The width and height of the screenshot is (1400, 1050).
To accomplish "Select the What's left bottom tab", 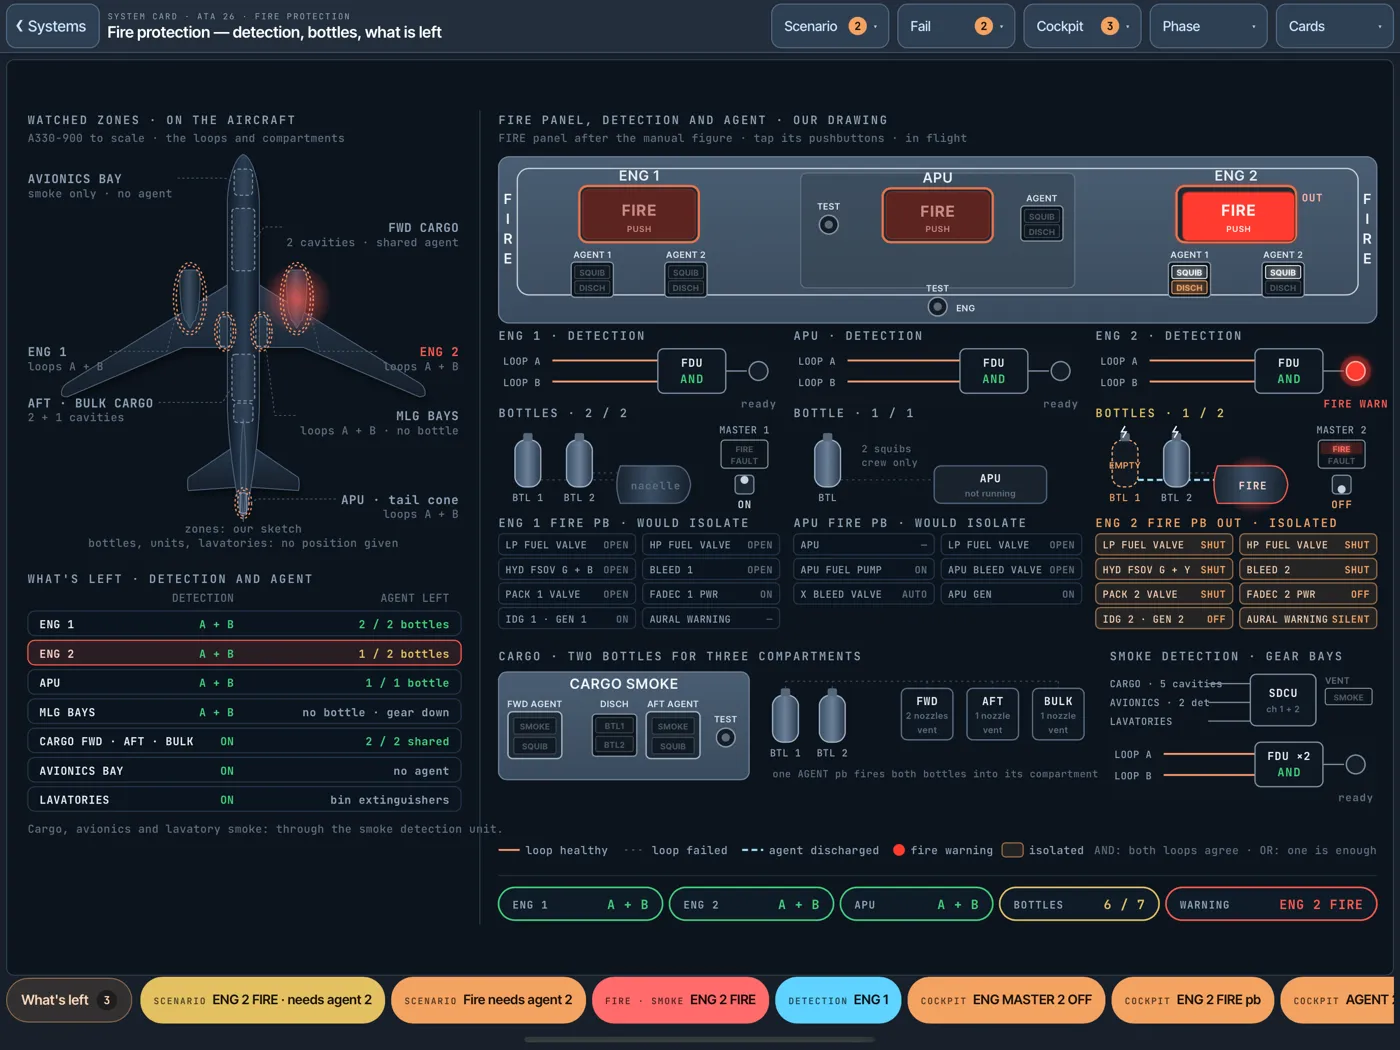I will pos(69,1000).
